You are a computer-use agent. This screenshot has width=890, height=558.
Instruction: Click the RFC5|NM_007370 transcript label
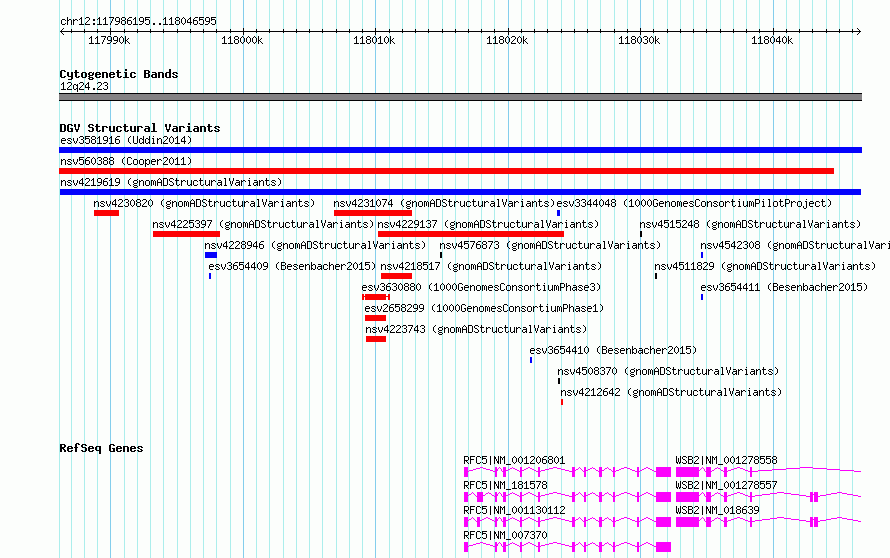click(505, 535)
